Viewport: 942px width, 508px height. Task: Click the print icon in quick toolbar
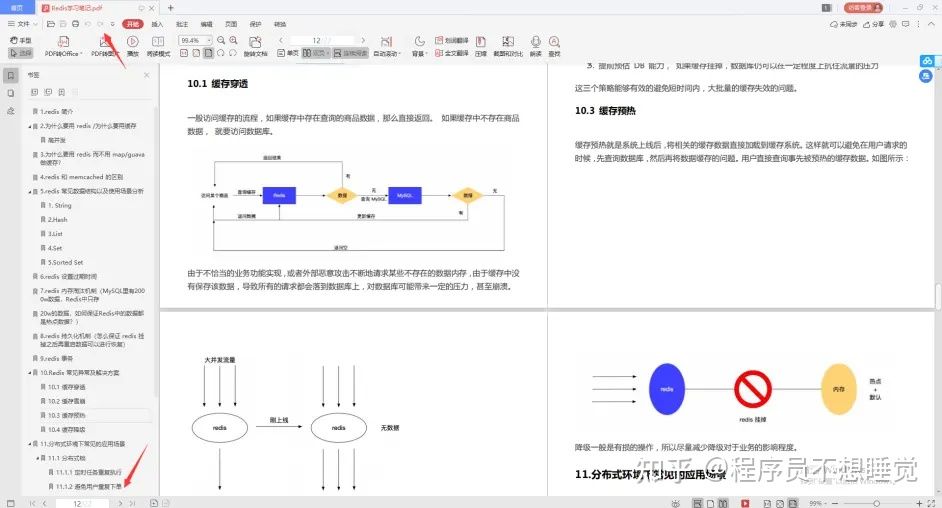(75, 24)
